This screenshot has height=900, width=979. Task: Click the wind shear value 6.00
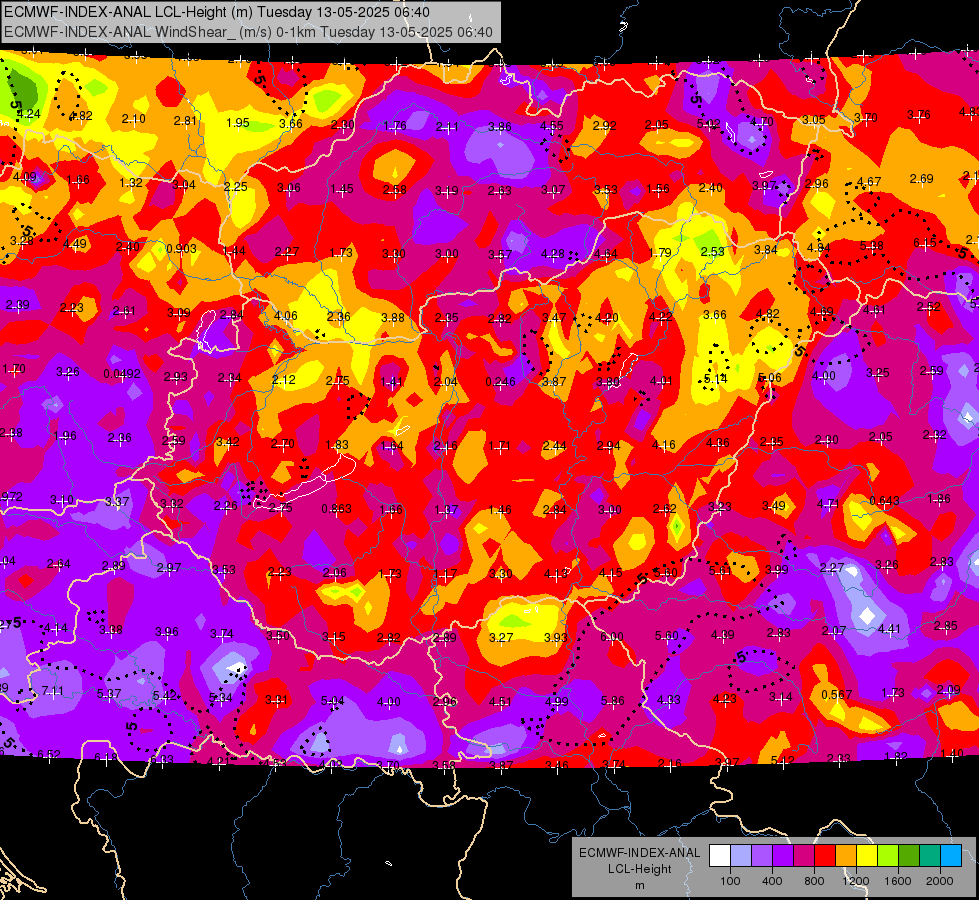pyautogui.click(x=612, y=636)
